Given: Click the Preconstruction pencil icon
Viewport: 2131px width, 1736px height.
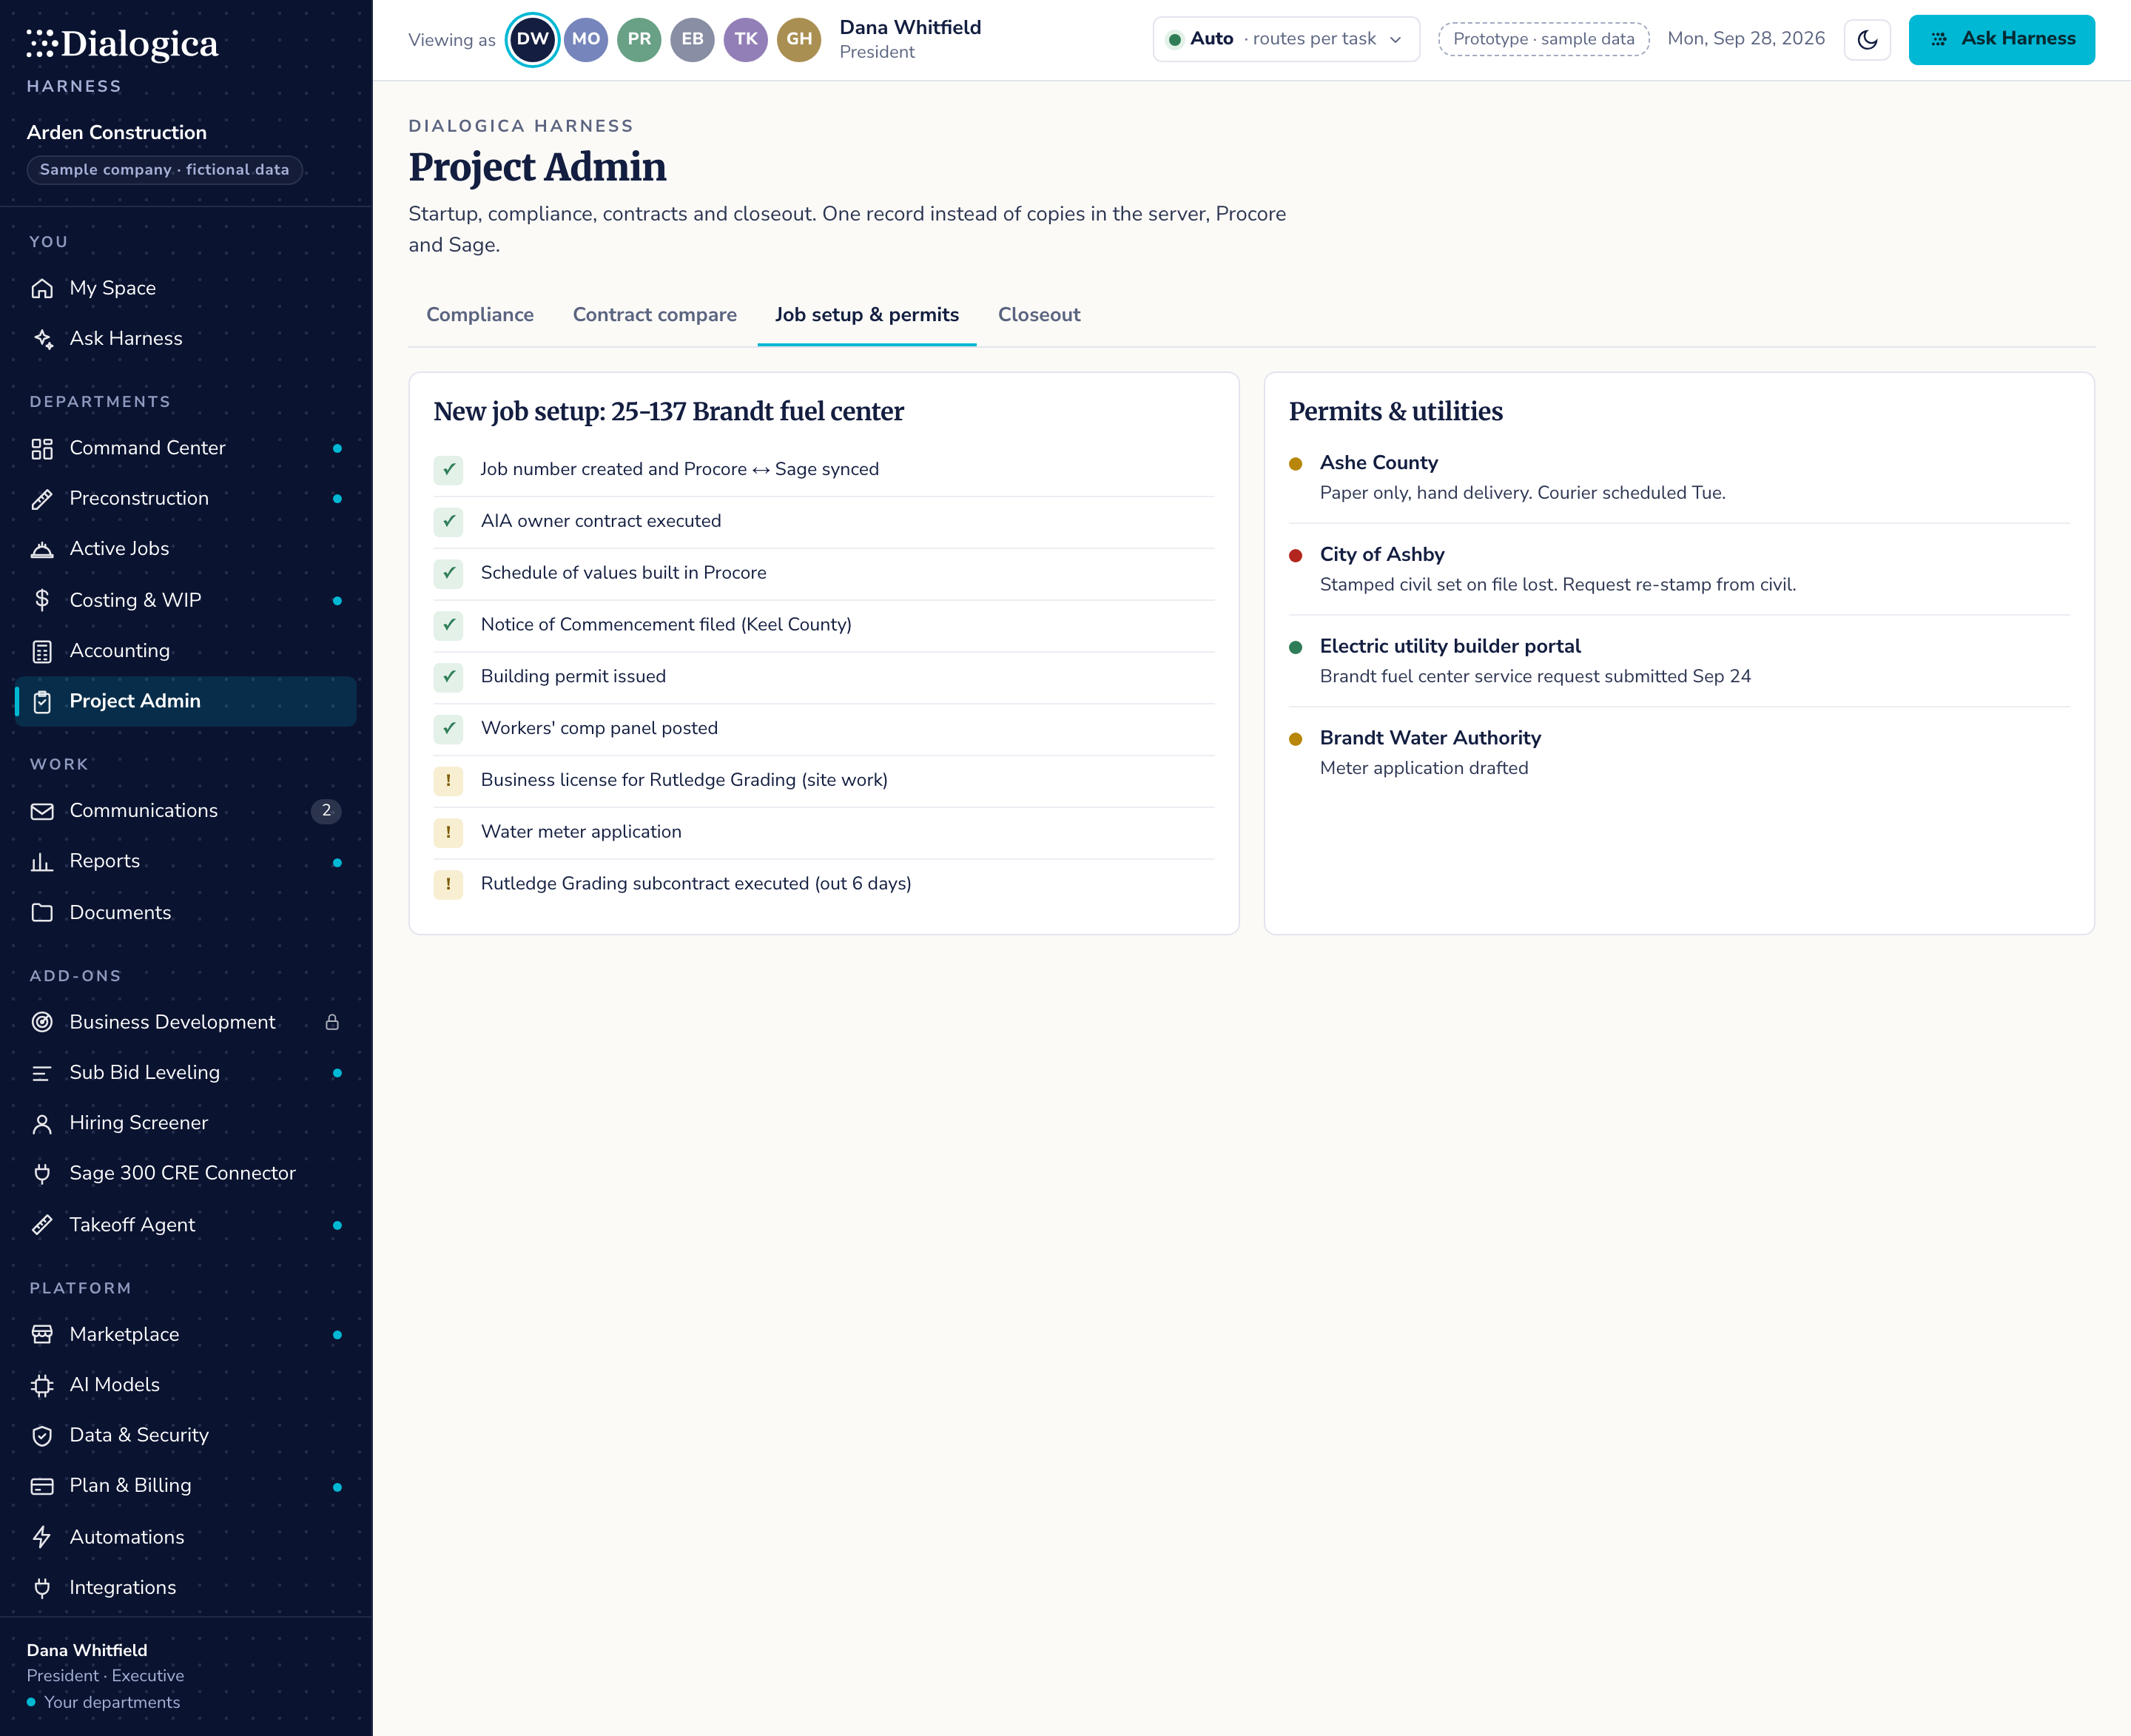Looking at the screenshot, I should [42, 499].
